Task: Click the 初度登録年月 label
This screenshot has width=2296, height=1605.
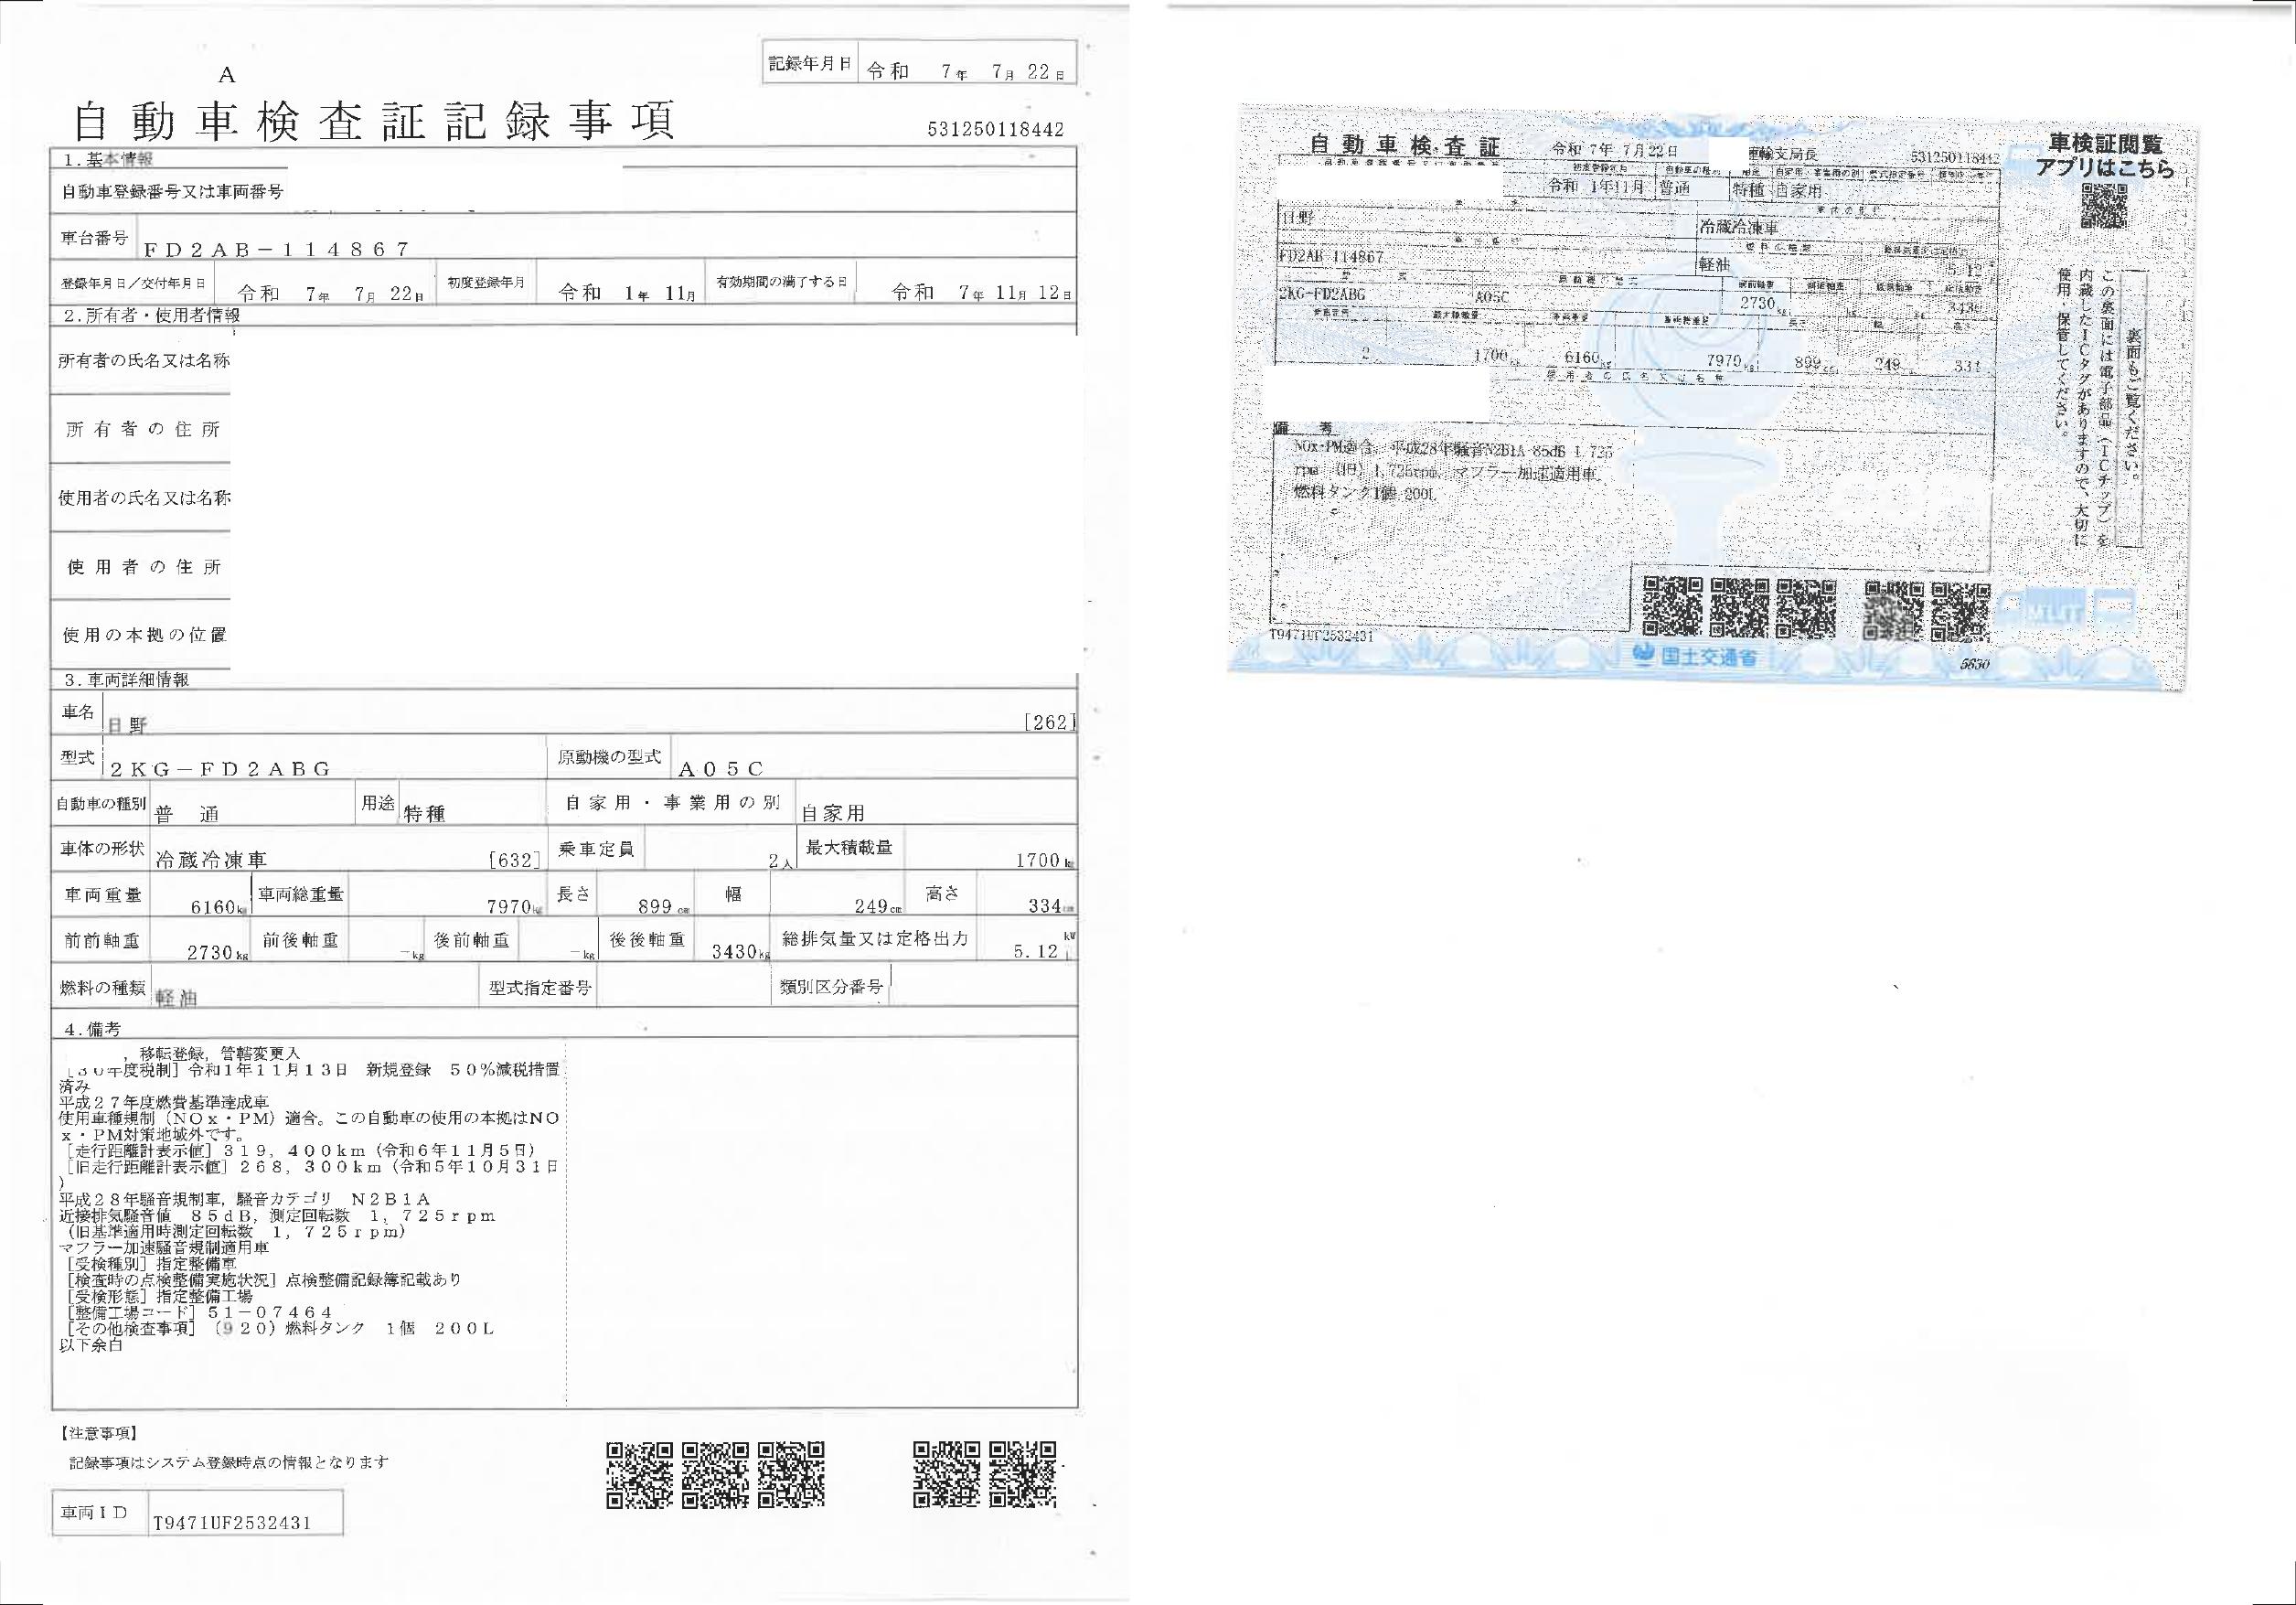Action: point(486,283)
